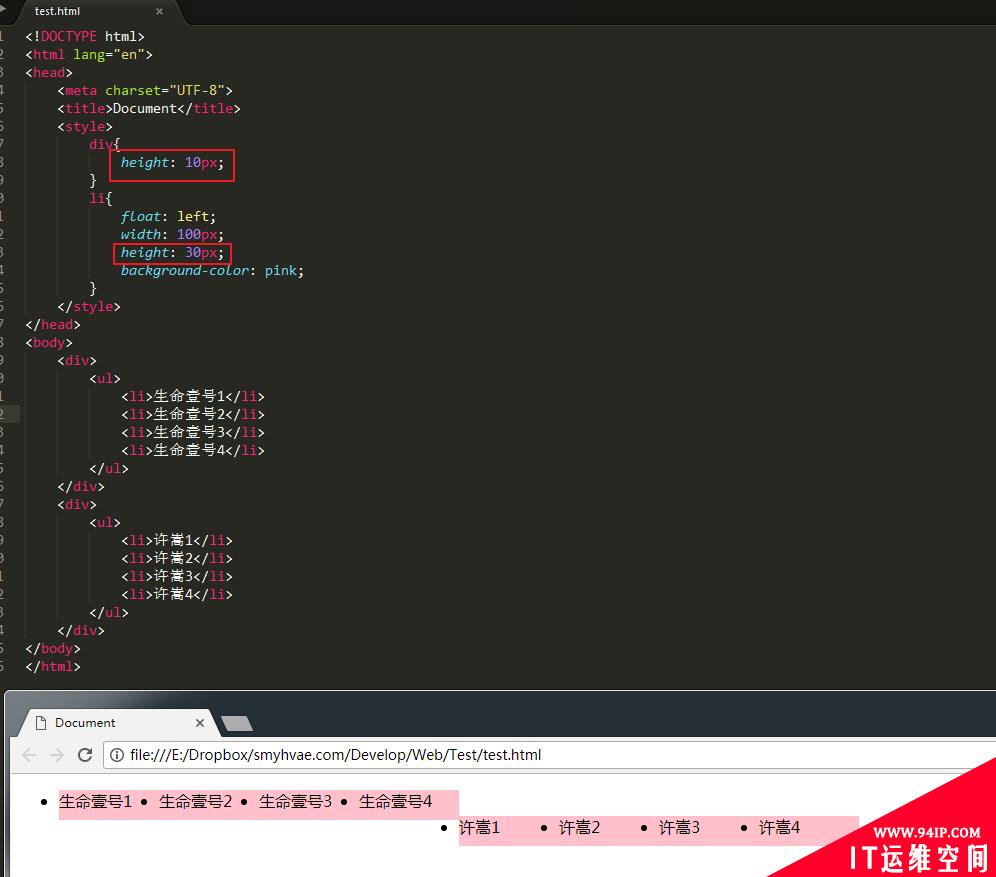Click the code line li 生命壹号4
996x877 pixels.
click(x=192, y=450)
